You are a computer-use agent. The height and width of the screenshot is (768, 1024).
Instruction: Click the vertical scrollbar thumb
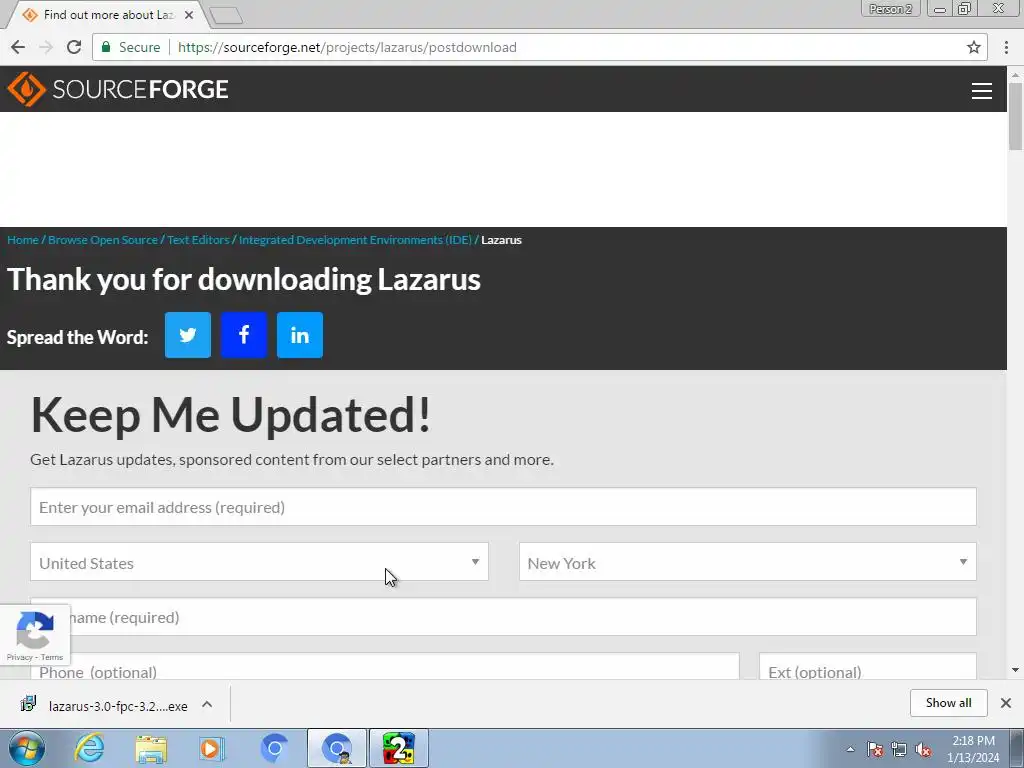click(1015, 116)
